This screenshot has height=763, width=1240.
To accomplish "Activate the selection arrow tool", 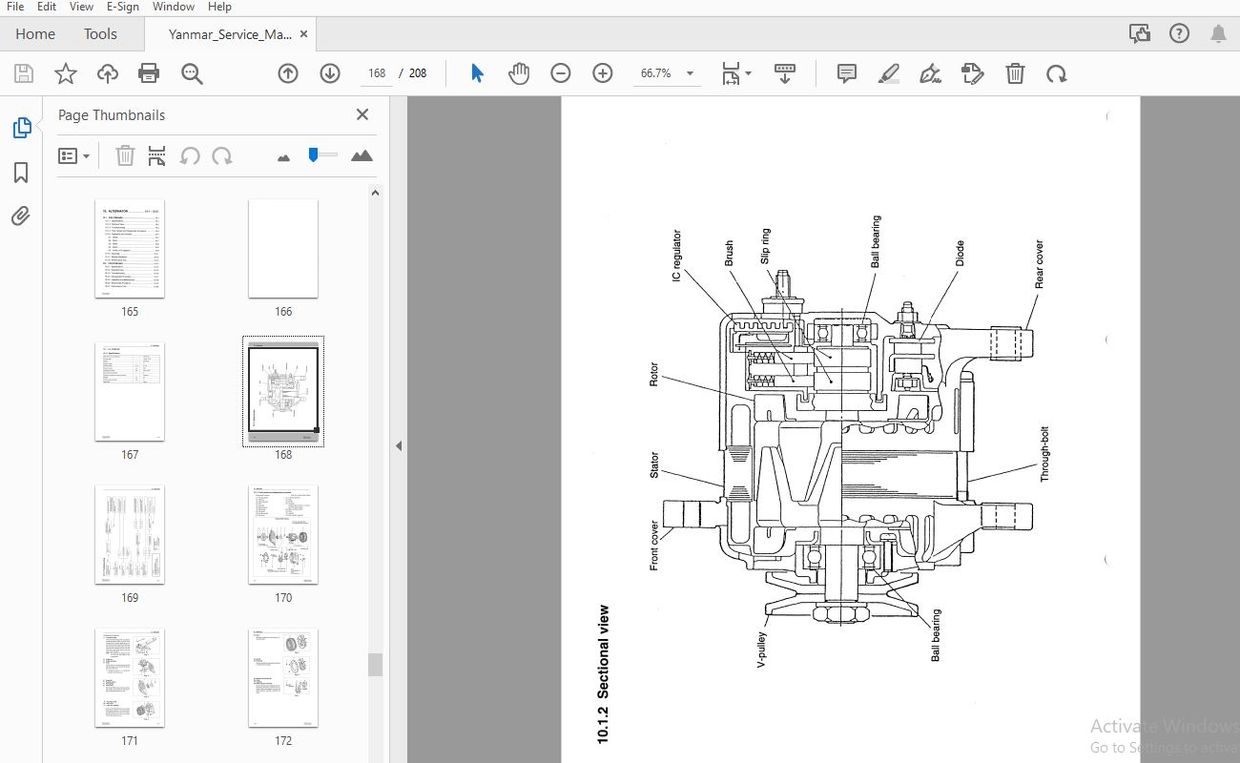I will pos(477,73).
